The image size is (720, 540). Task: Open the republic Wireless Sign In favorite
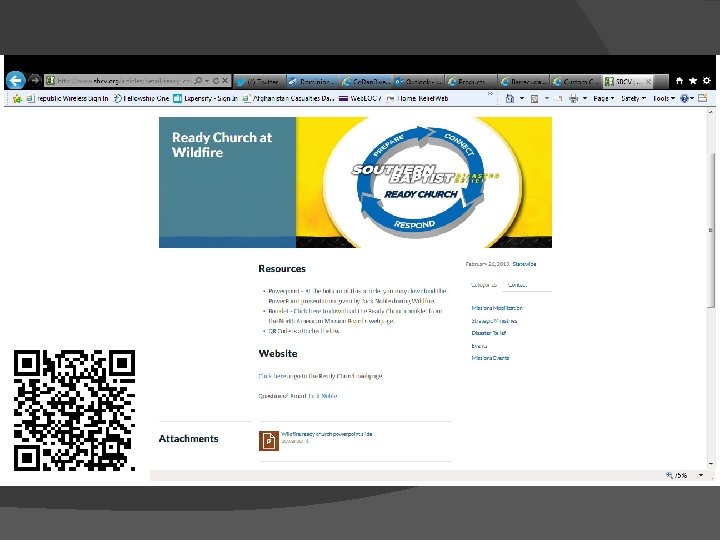point(68,98)
